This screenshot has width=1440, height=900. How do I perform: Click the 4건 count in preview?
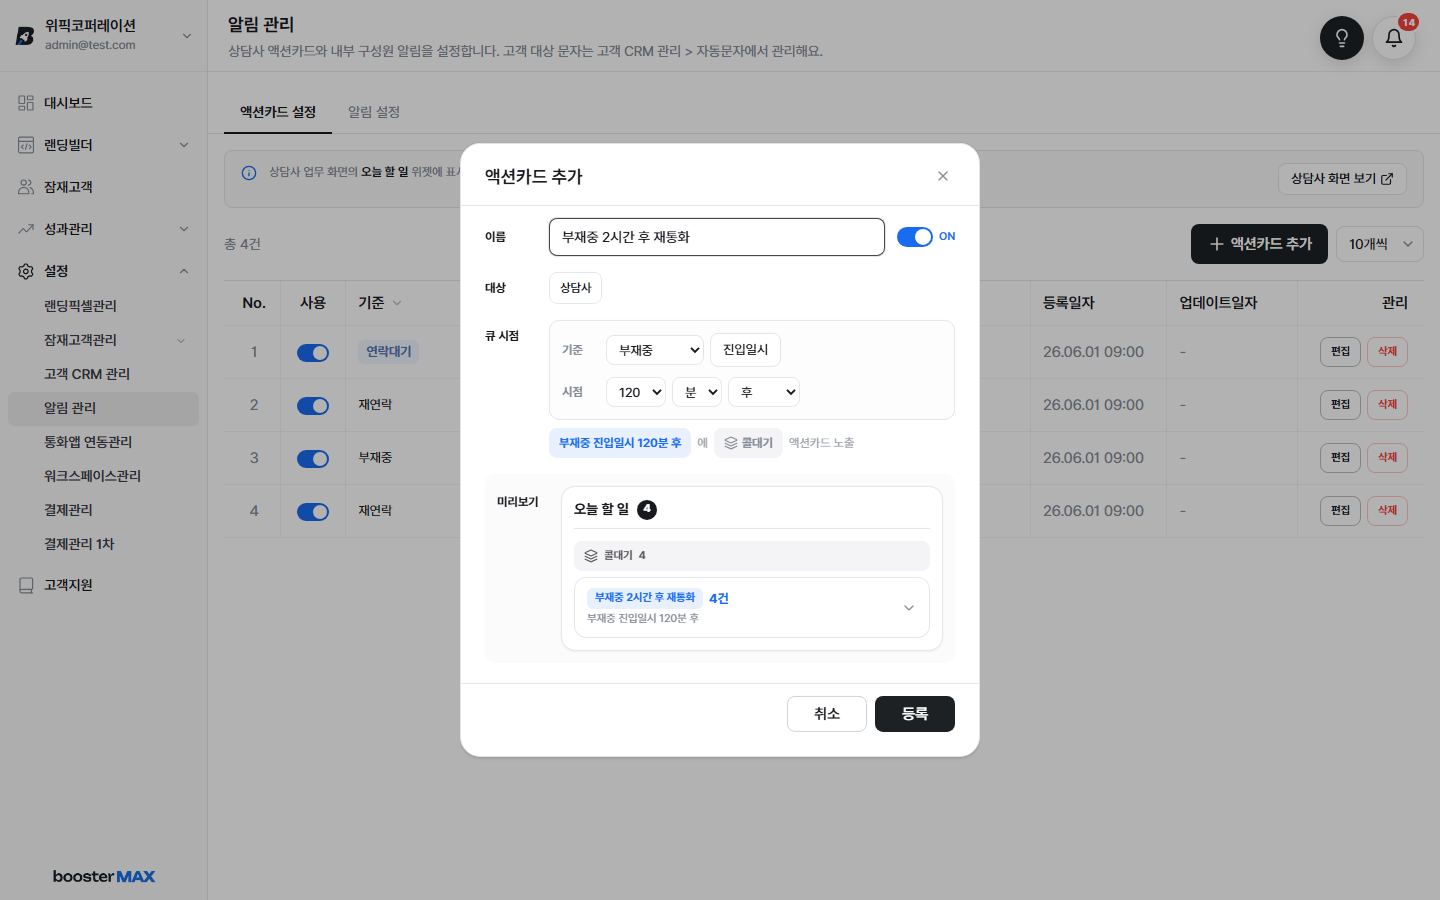719,599
